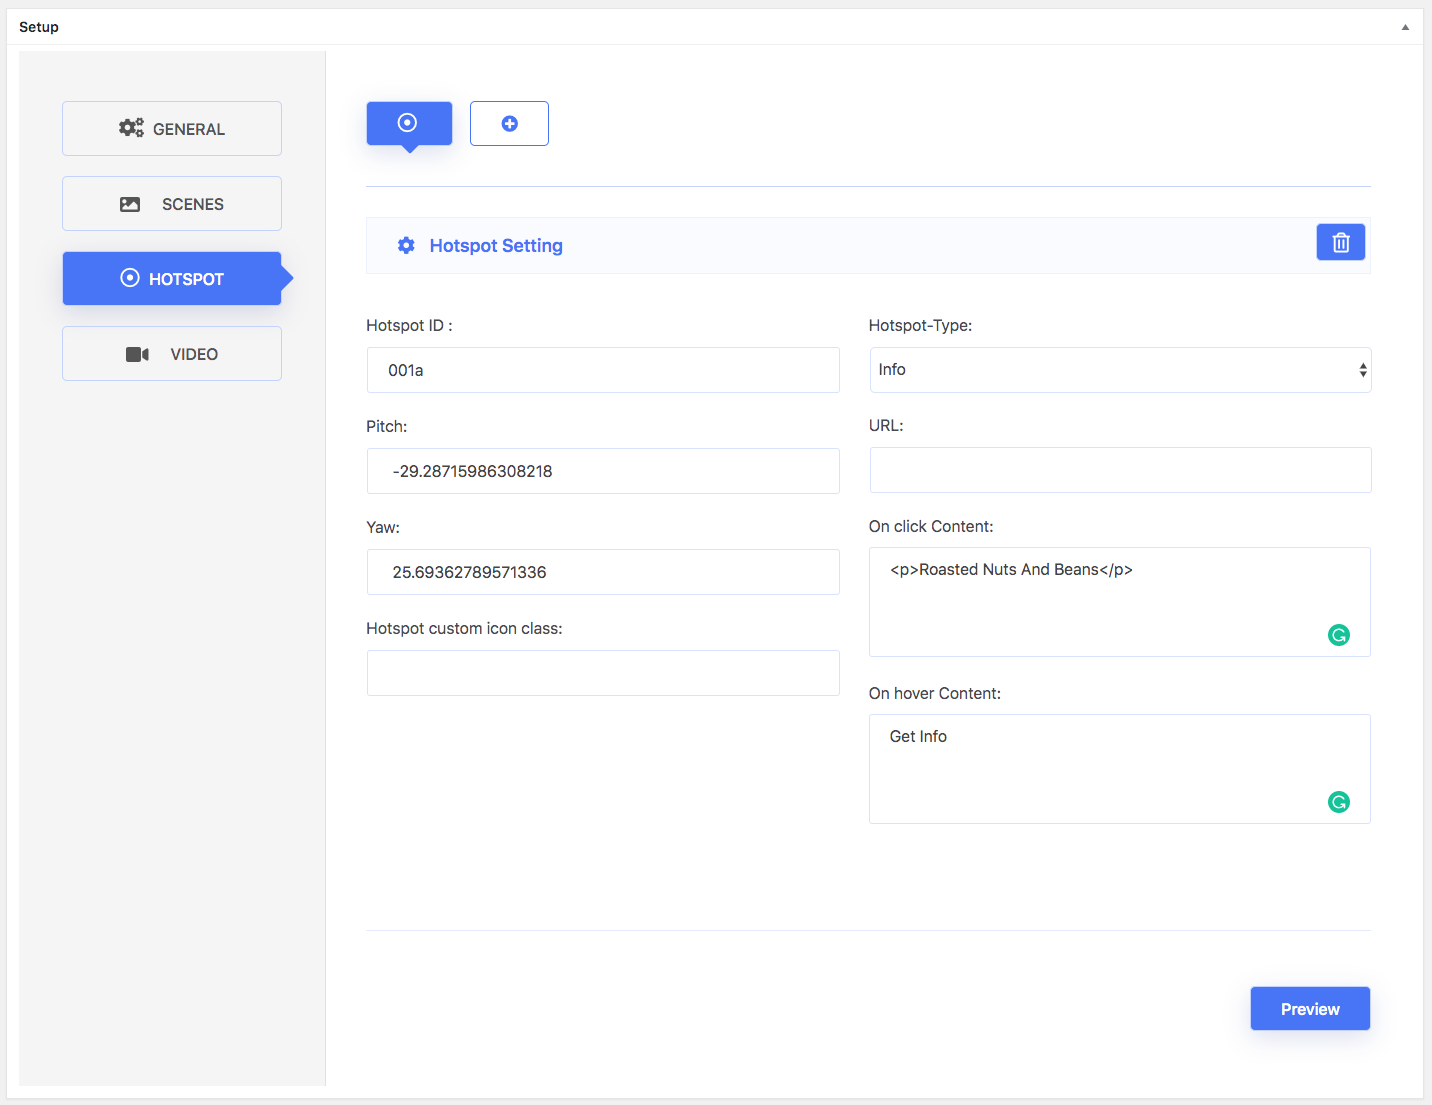1432x1105 pixels.
Task: Click the camera icon on VIDEO tab
Action: (x=137, y=354)
